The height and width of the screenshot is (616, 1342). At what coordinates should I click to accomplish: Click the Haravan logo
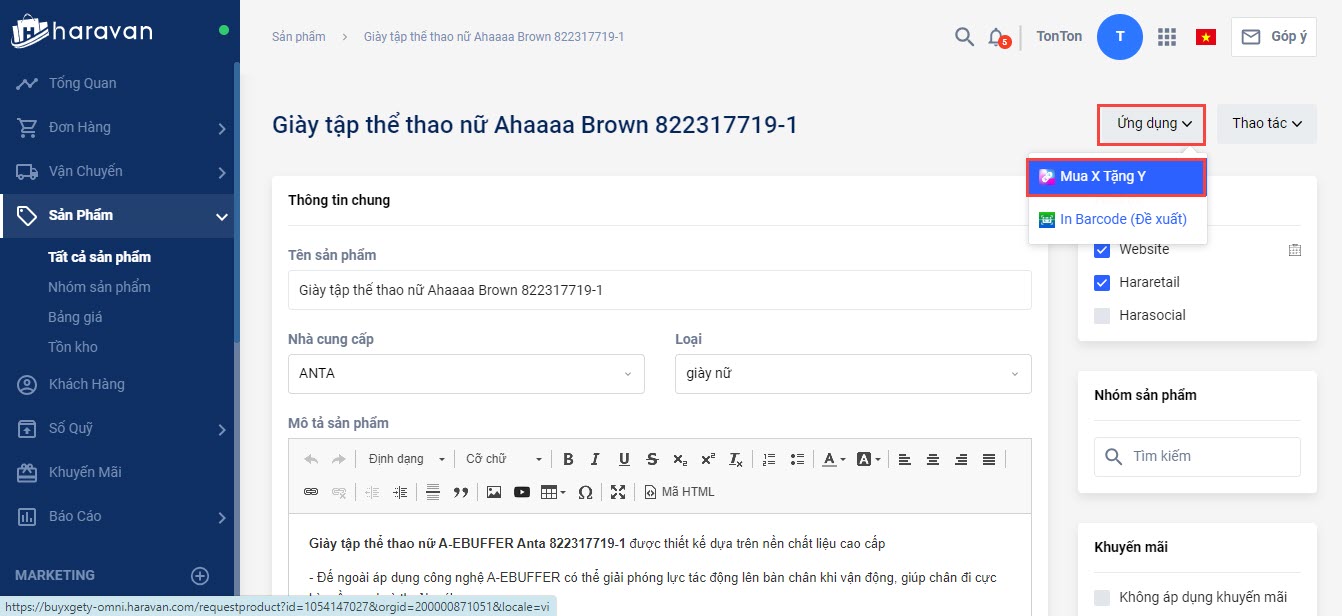click(x=82, y=30)
